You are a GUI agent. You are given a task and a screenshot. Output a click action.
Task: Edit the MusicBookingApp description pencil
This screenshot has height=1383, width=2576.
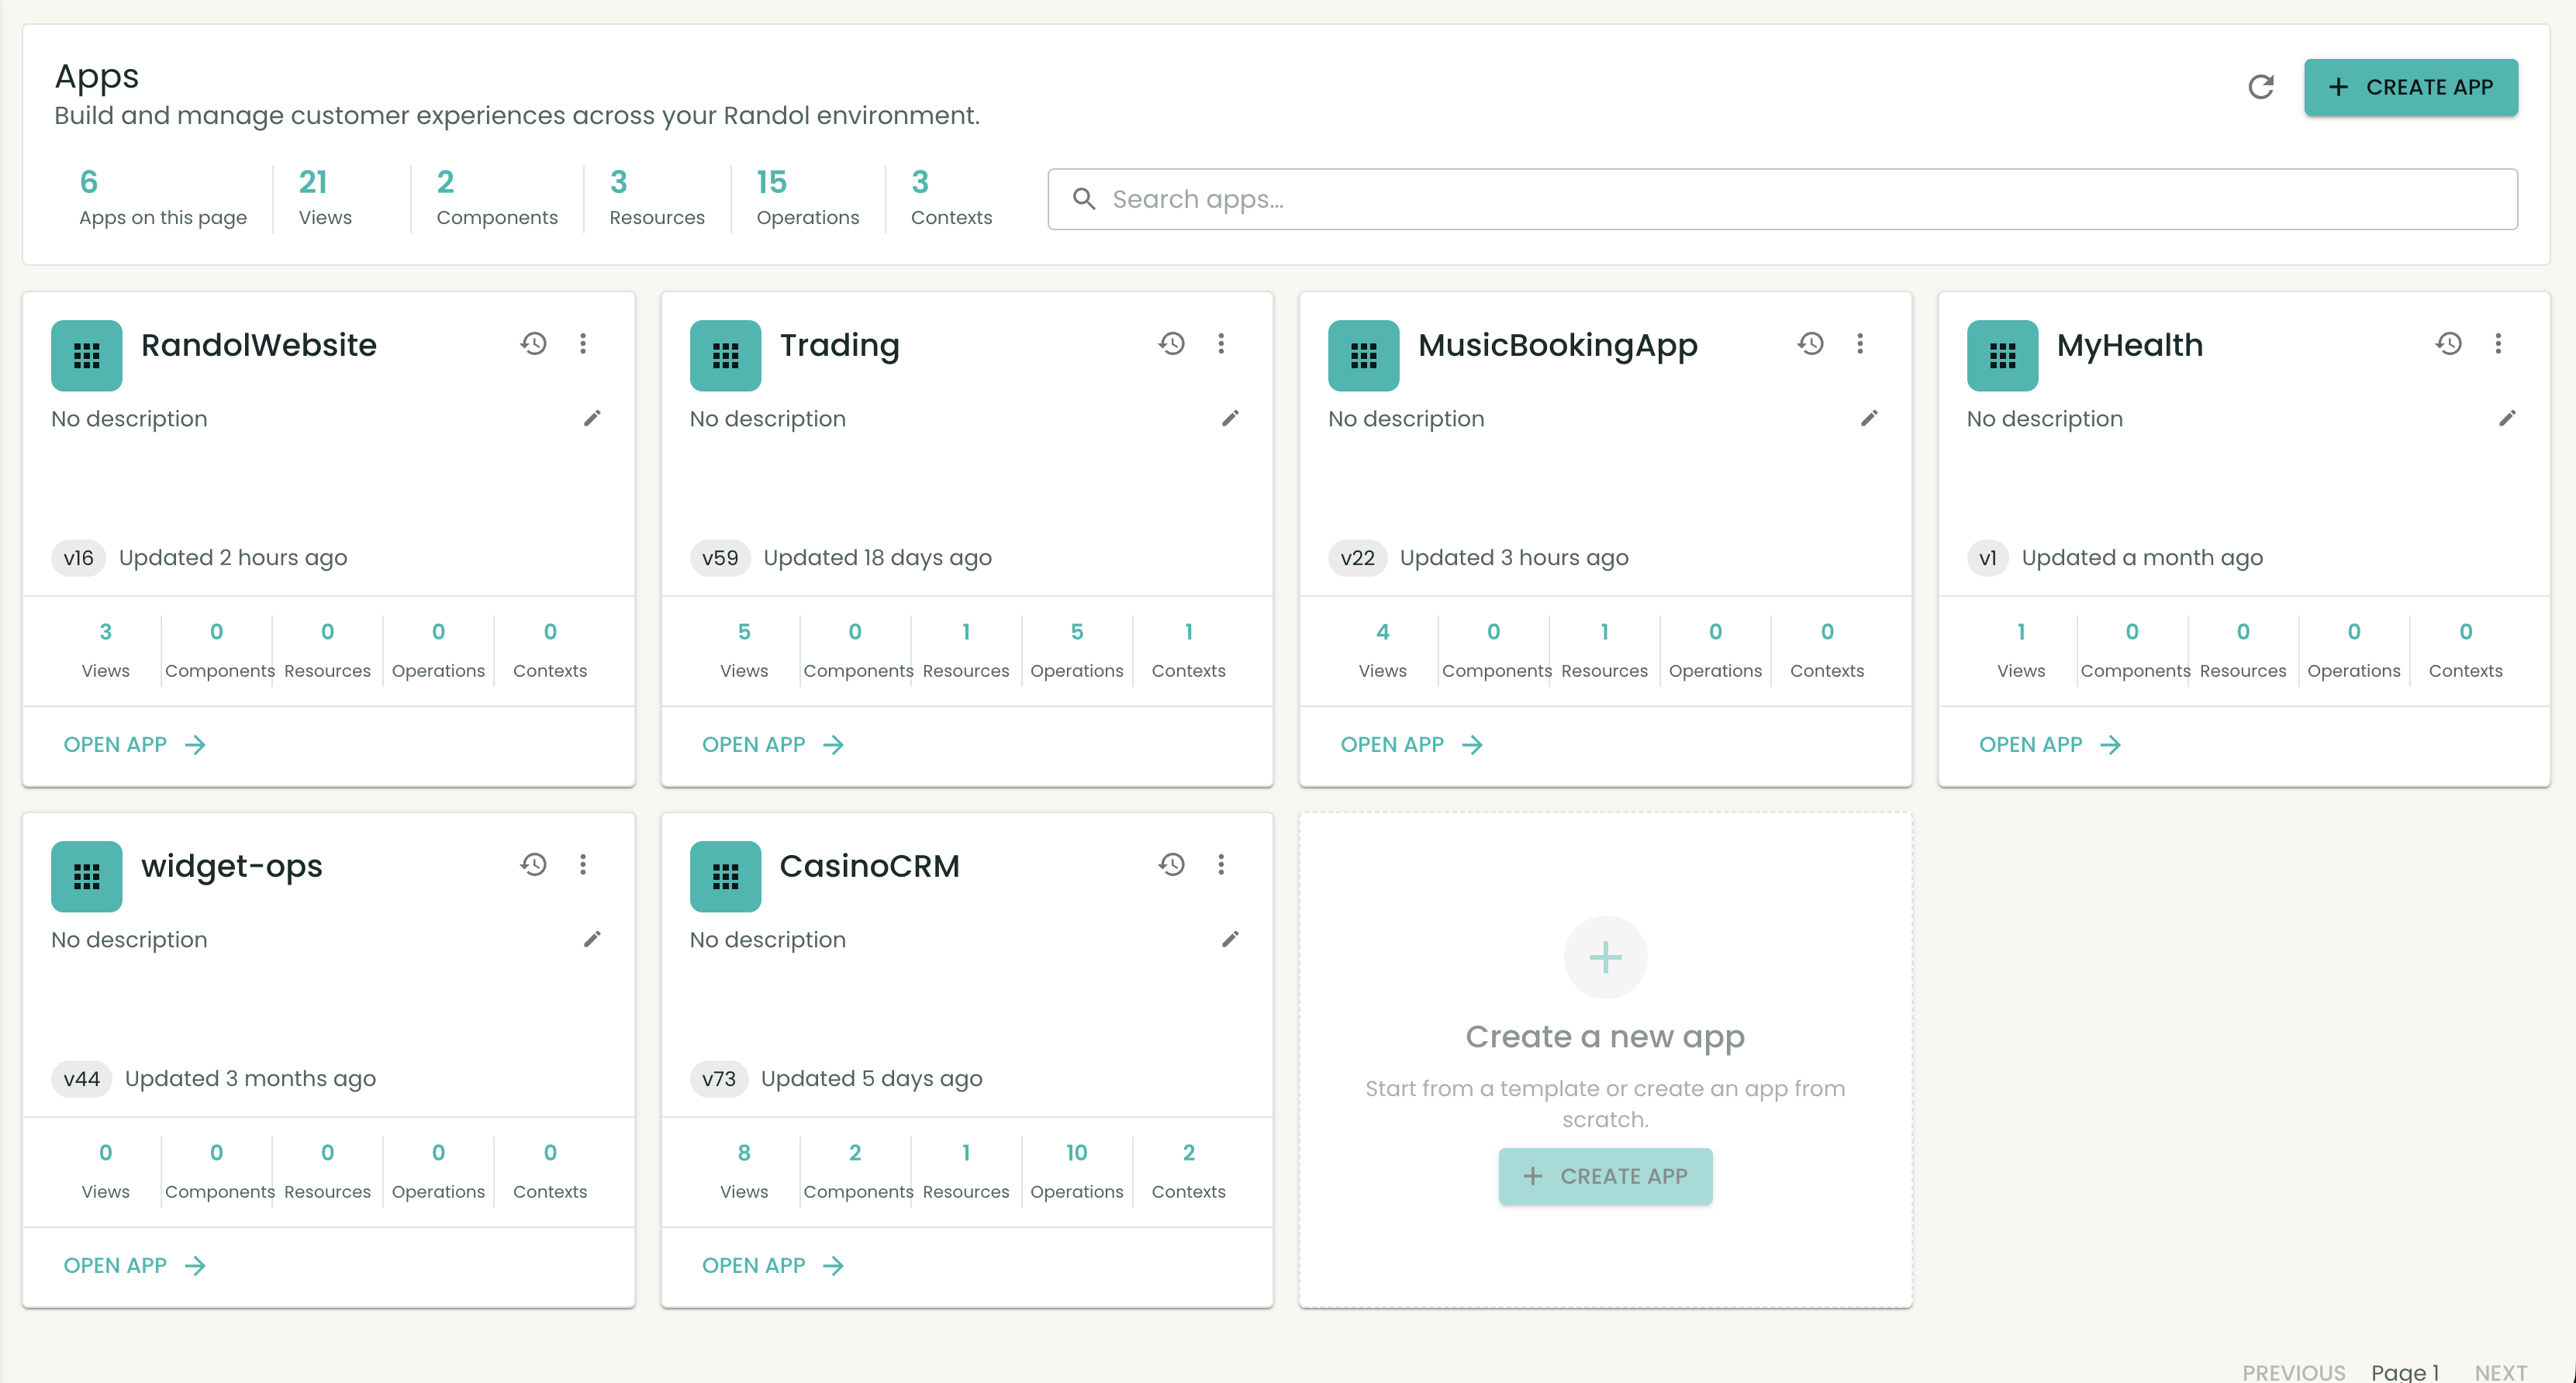1869,418
